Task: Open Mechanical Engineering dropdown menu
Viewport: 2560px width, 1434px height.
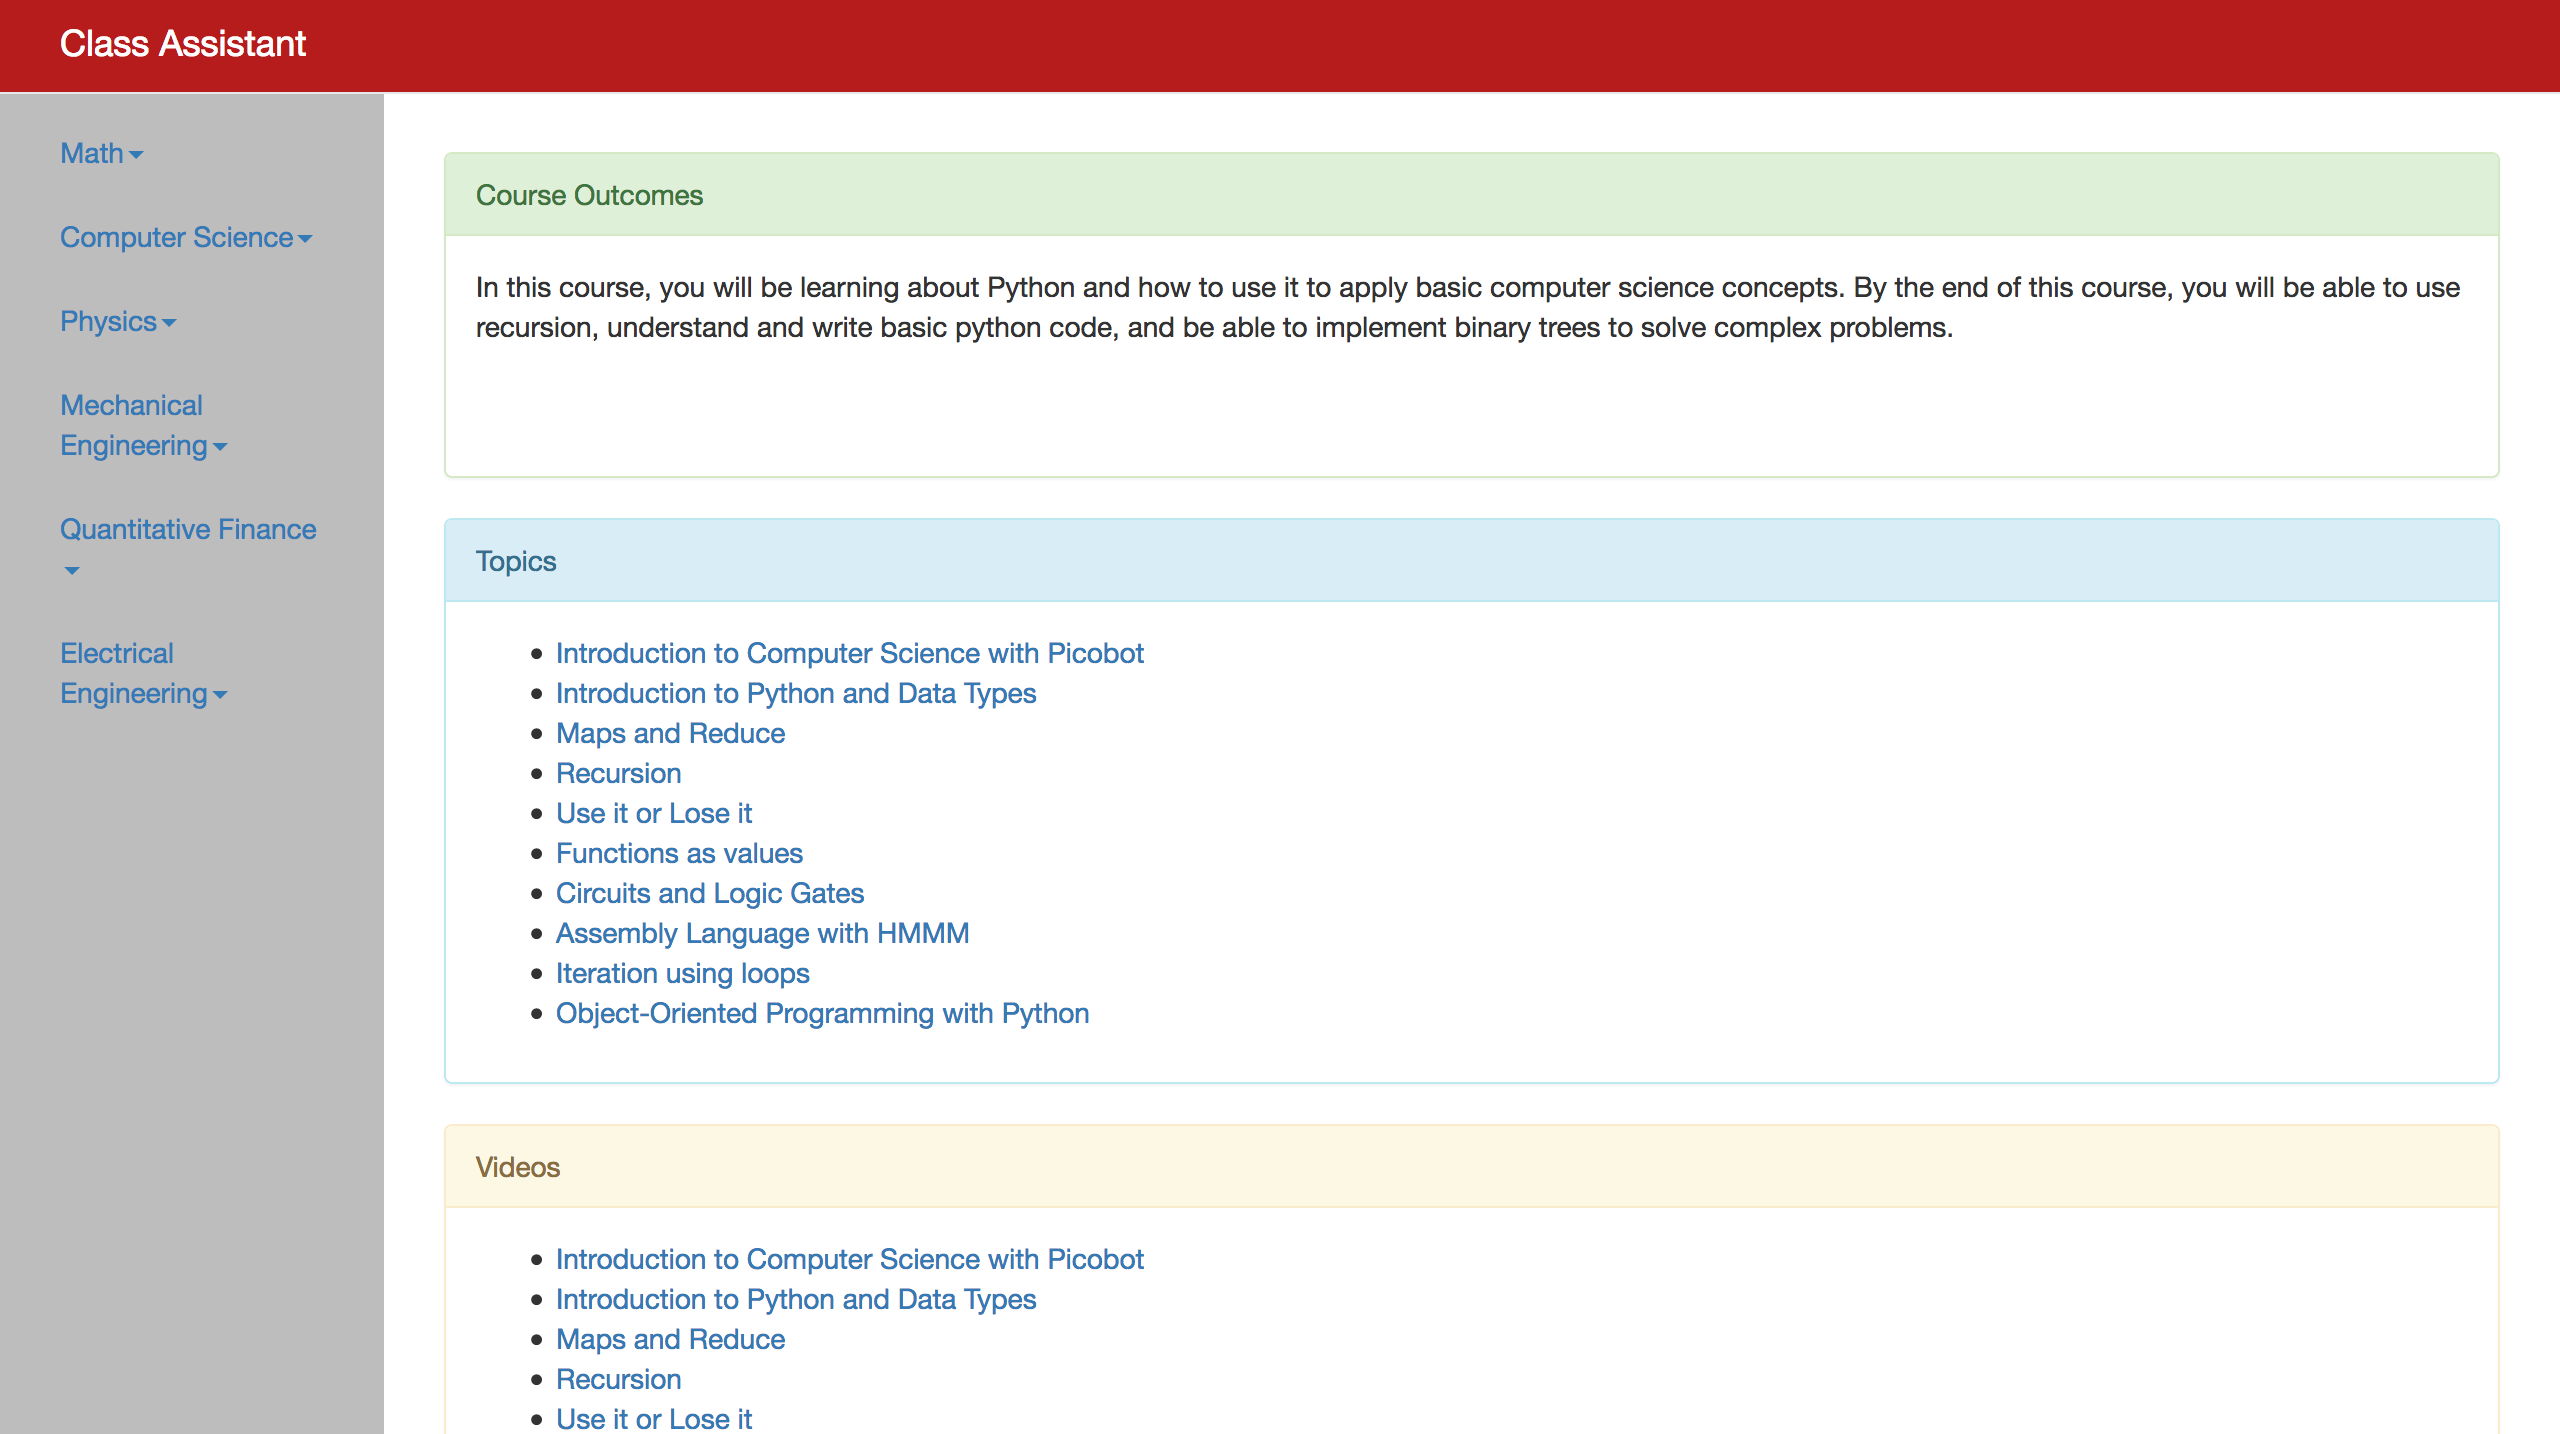Action: pyautogui.click(x=143, y=425)
